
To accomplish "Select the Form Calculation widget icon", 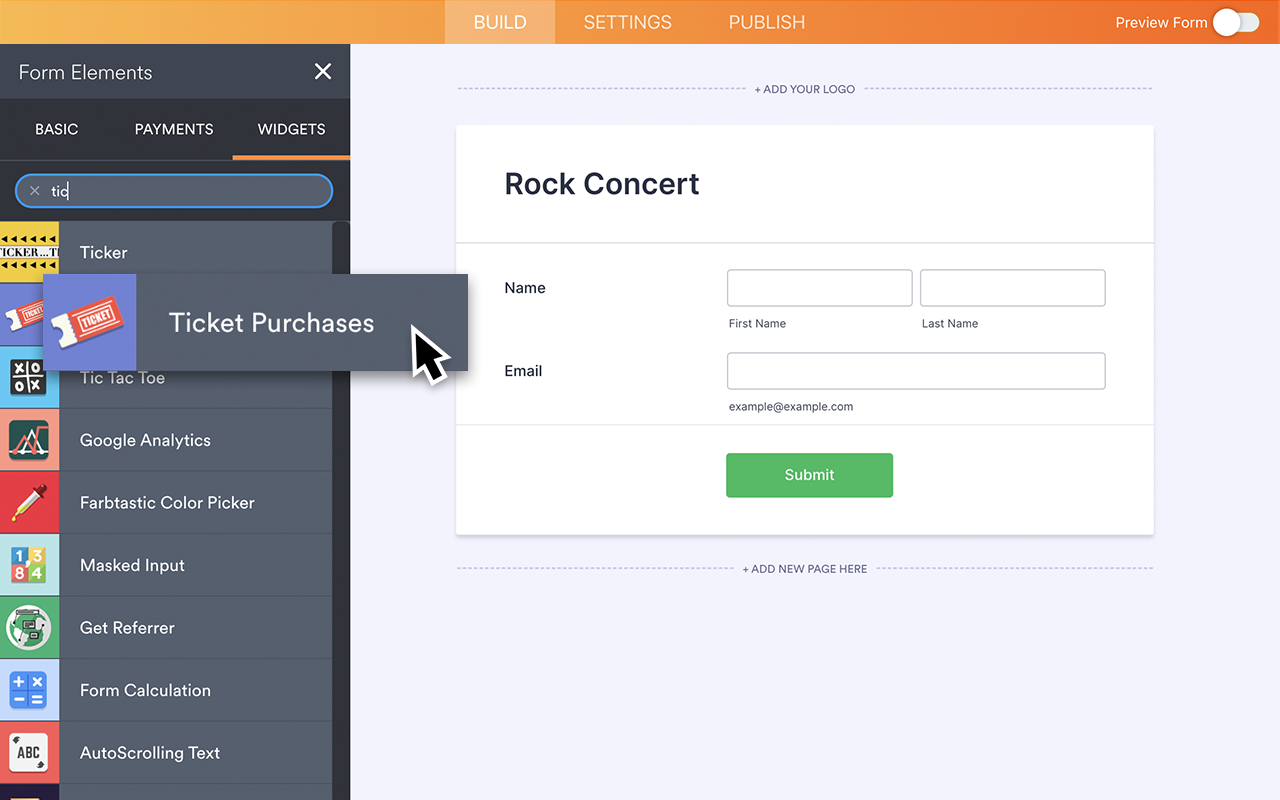I will click(29, 690).
